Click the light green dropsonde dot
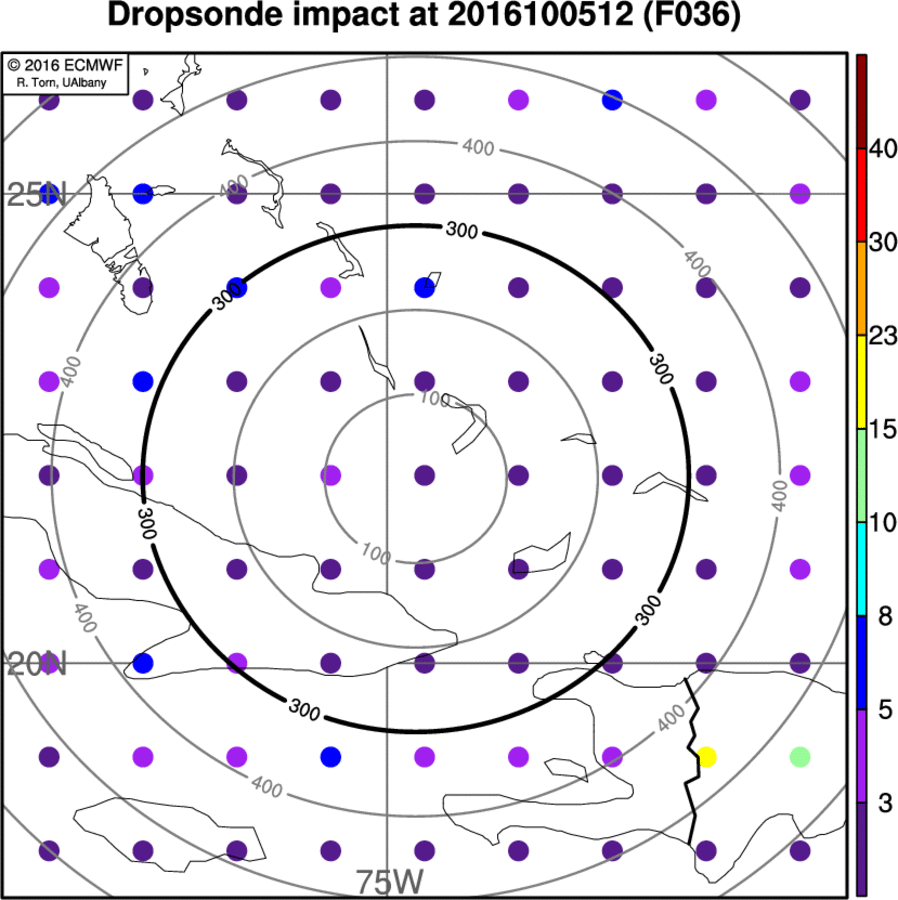 (x=800, y=757)
